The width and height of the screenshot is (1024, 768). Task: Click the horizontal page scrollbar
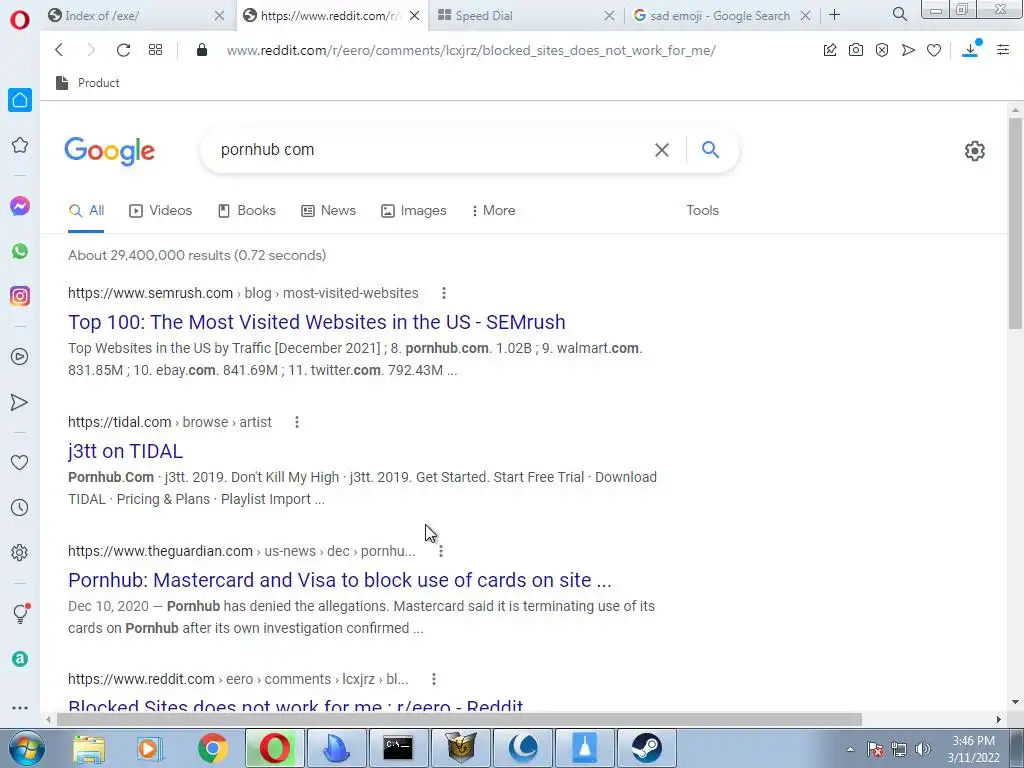[x=459, y=719]
